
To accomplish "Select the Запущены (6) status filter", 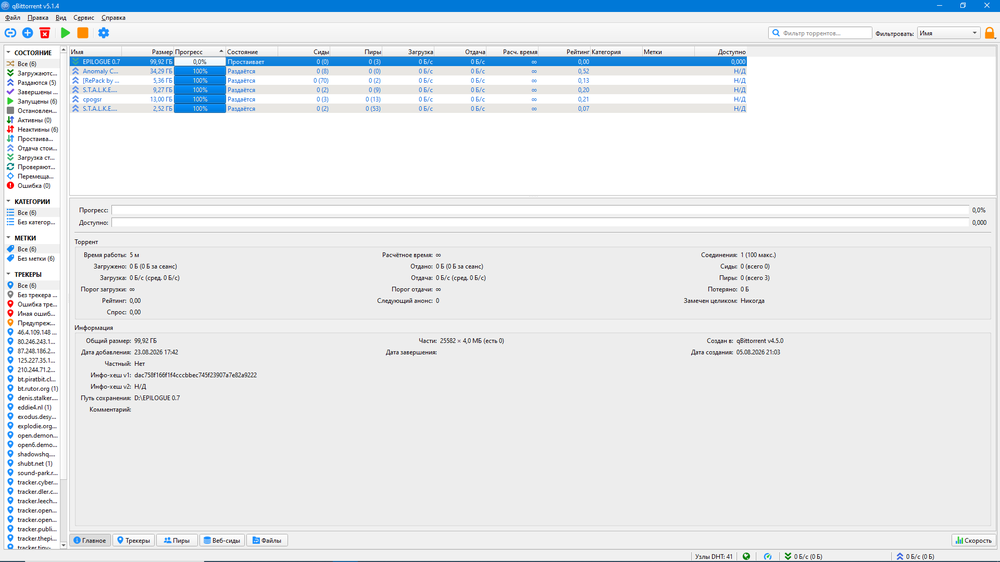I will click(32, 101).
